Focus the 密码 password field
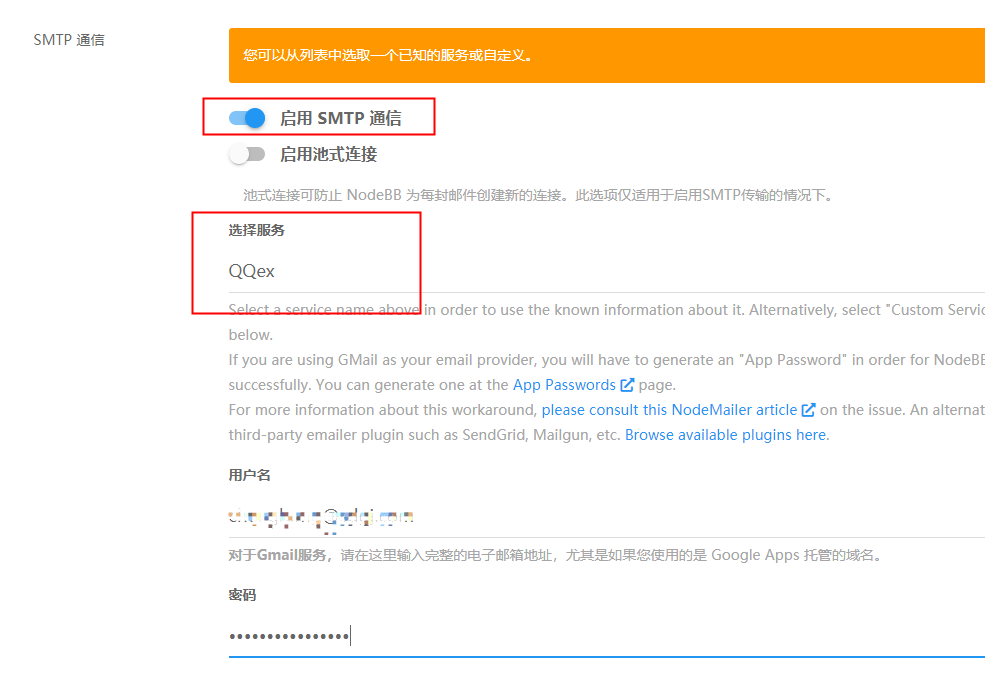 coord(607,637)
